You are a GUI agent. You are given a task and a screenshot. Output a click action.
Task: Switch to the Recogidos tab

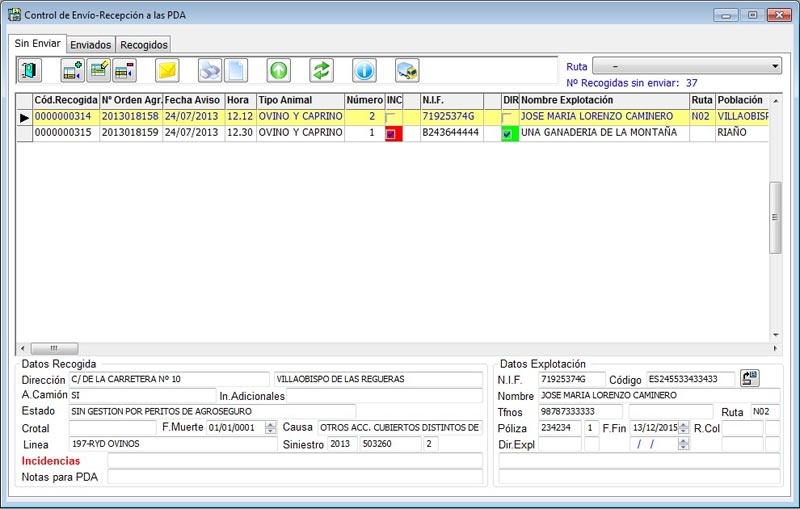(x=144, y=45)
